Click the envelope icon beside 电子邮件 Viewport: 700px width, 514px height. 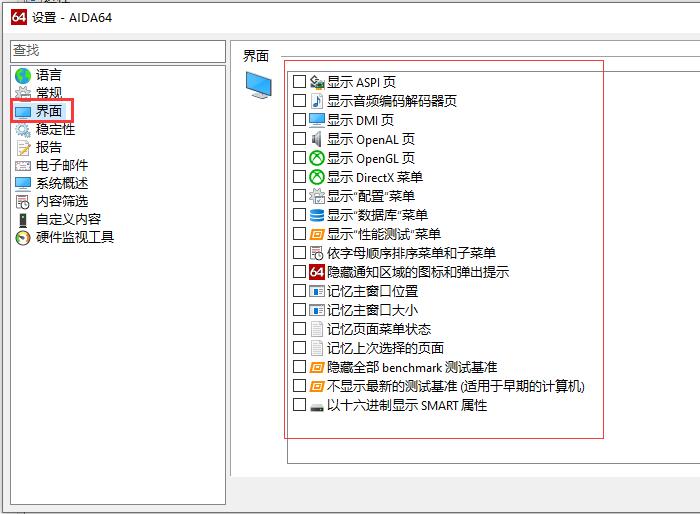[x=23, y=166]
